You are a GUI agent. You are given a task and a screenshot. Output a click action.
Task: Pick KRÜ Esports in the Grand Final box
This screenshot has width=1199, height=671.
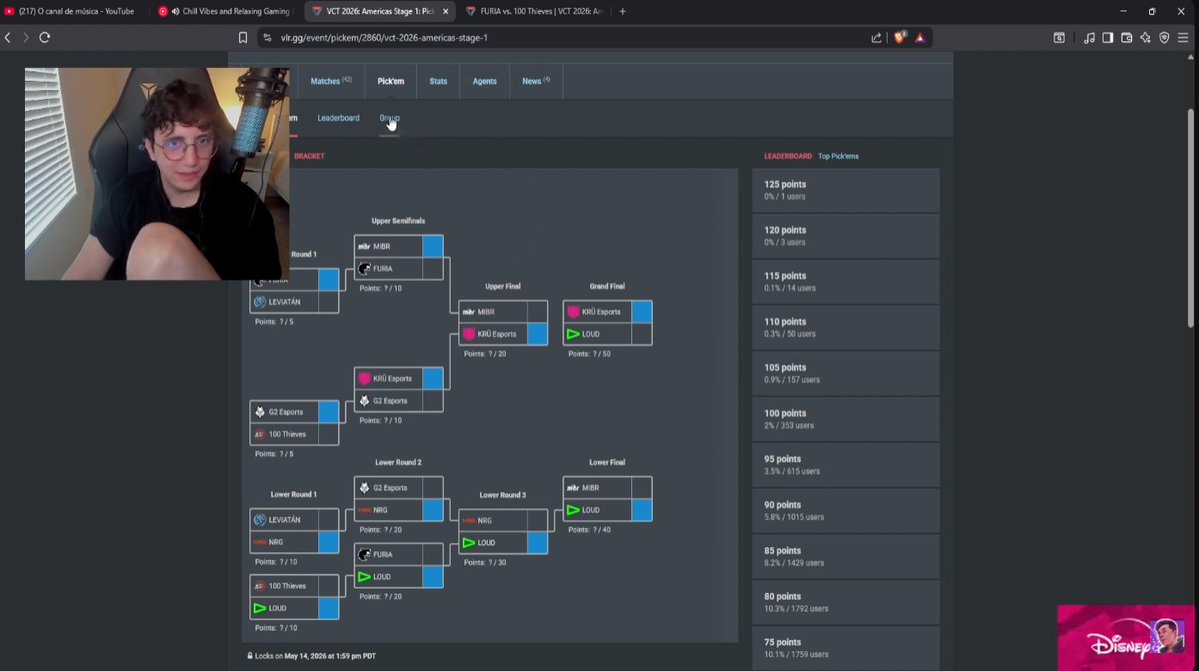point(607,312)
